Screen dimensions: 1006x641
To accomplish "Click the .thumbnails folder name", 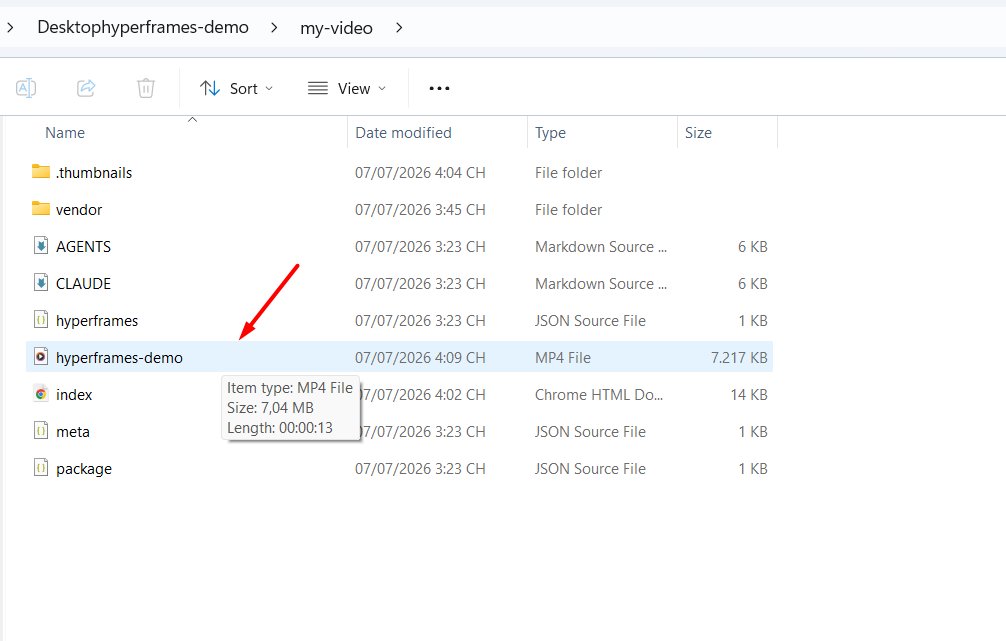I will [x=94, y=173].
